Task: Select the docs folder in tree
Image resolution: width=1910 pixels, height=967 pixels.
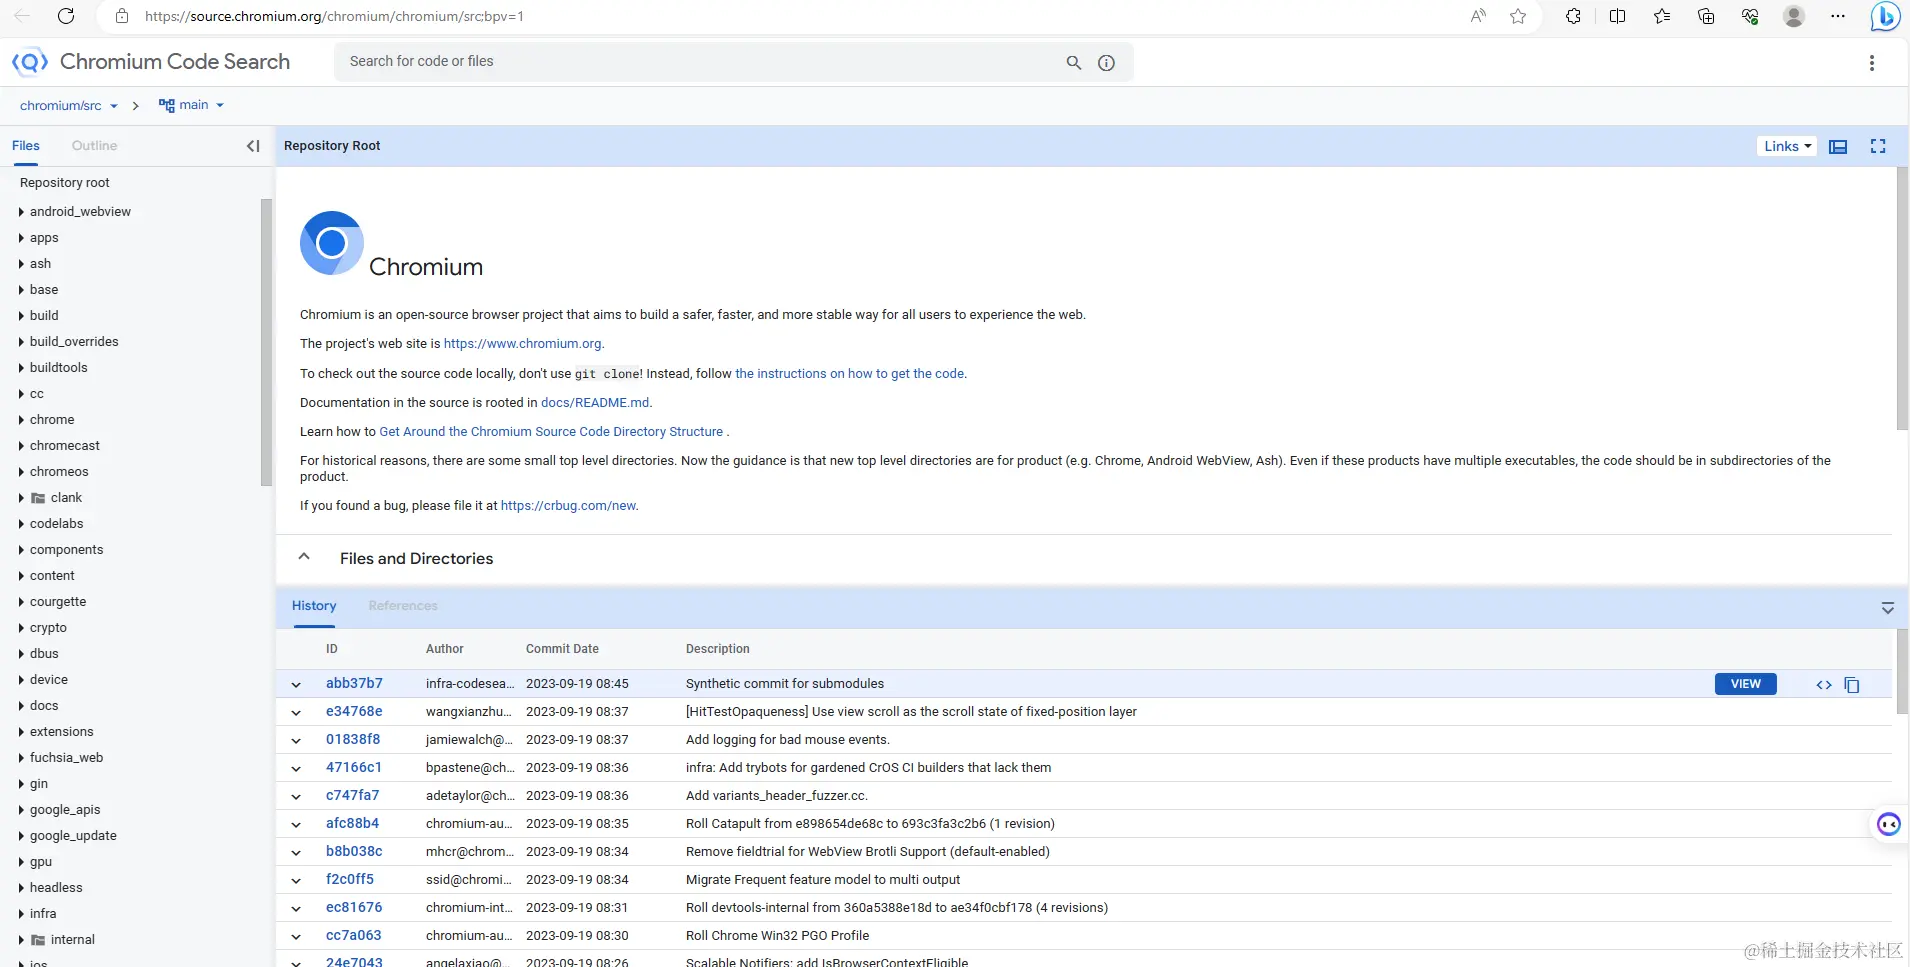Action: [x=44, y=706]
